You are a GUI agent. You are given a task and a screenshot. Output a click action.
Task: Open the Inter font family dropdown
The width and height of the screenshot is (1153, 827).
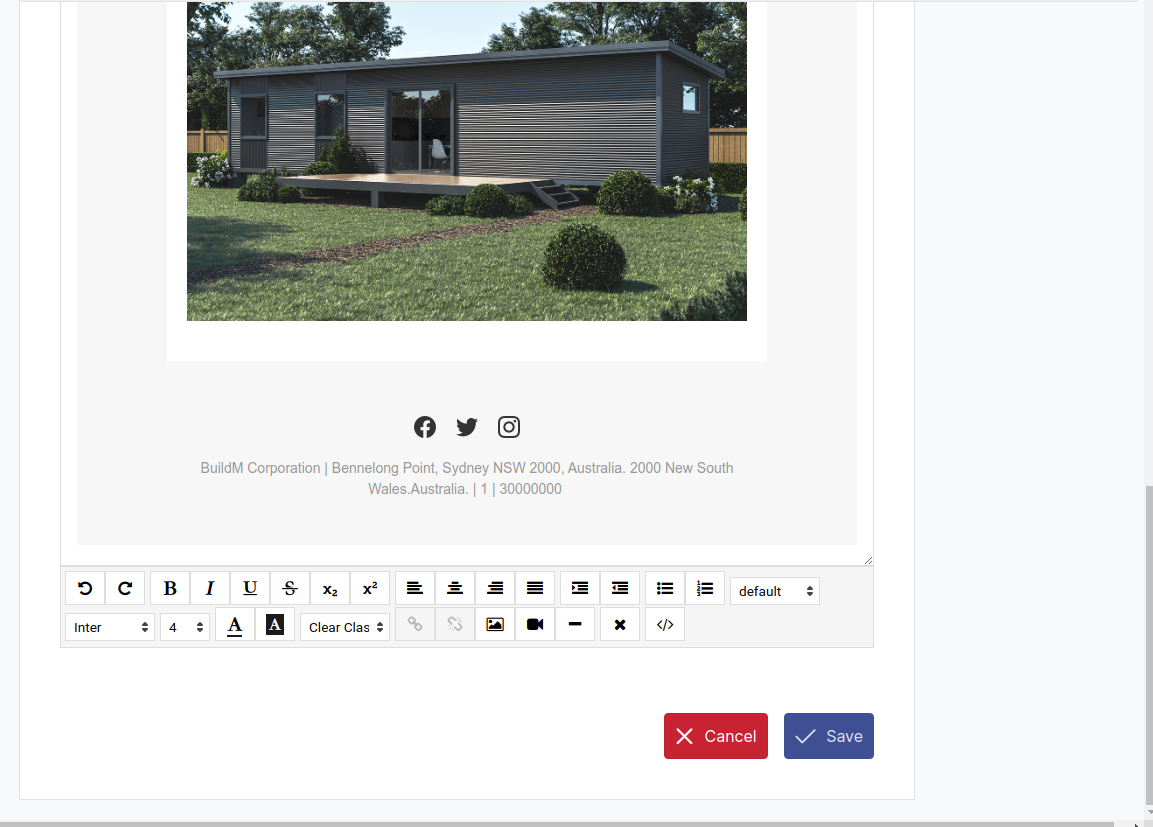click(x=110, y=627)
